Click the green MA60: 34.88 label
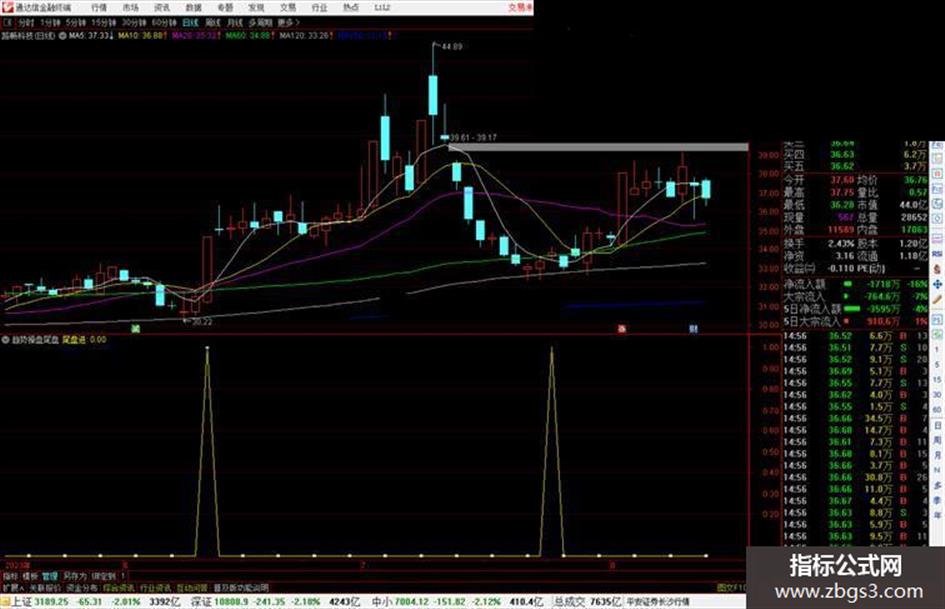This screenshot has height=609, width=945. point(250,36)
